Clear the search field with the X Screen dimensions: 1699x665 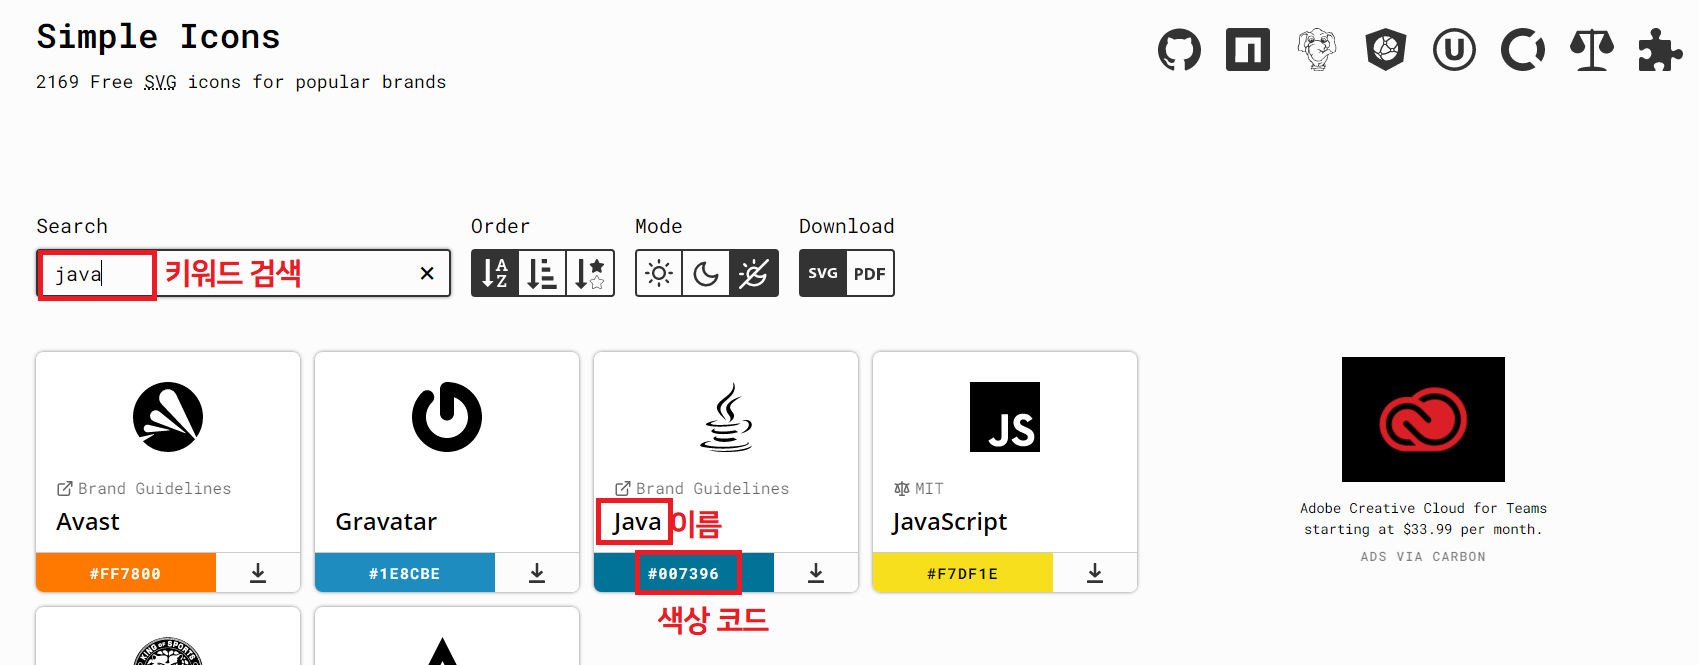[x=427, y=273]
